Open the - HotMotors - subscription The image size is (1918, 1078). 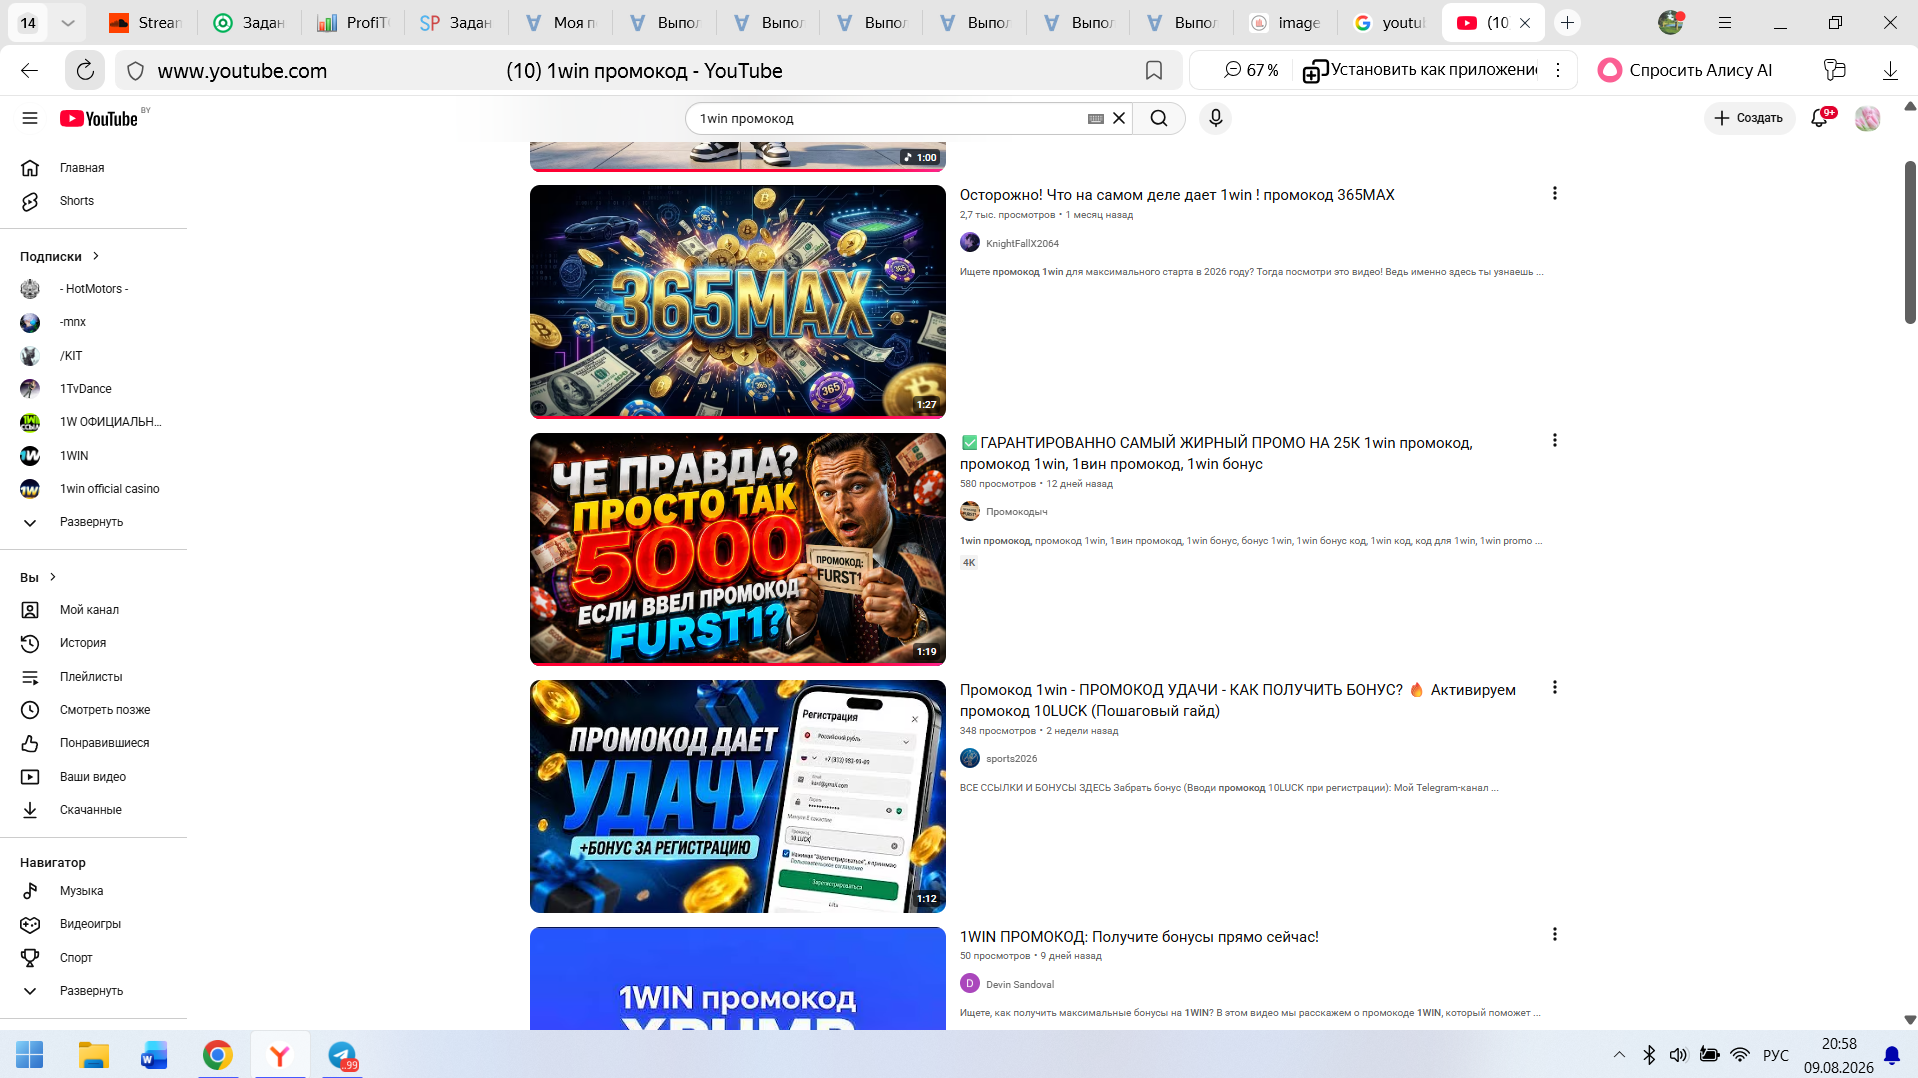click(x=94, y=289)
